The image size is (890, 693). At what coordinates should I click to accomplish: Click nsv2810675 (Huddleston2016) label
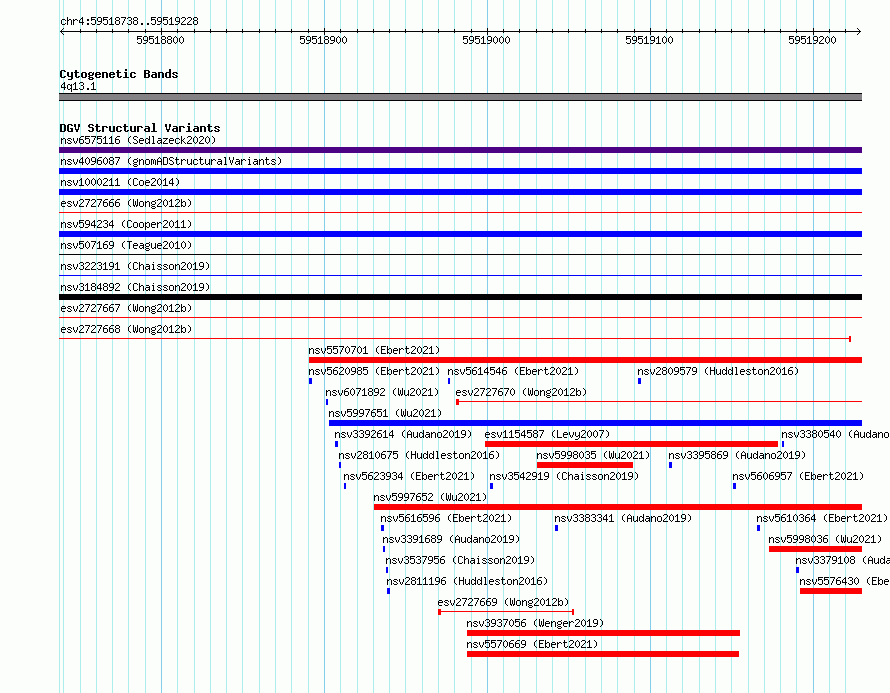pyautogui.click(x=419, y=455)
